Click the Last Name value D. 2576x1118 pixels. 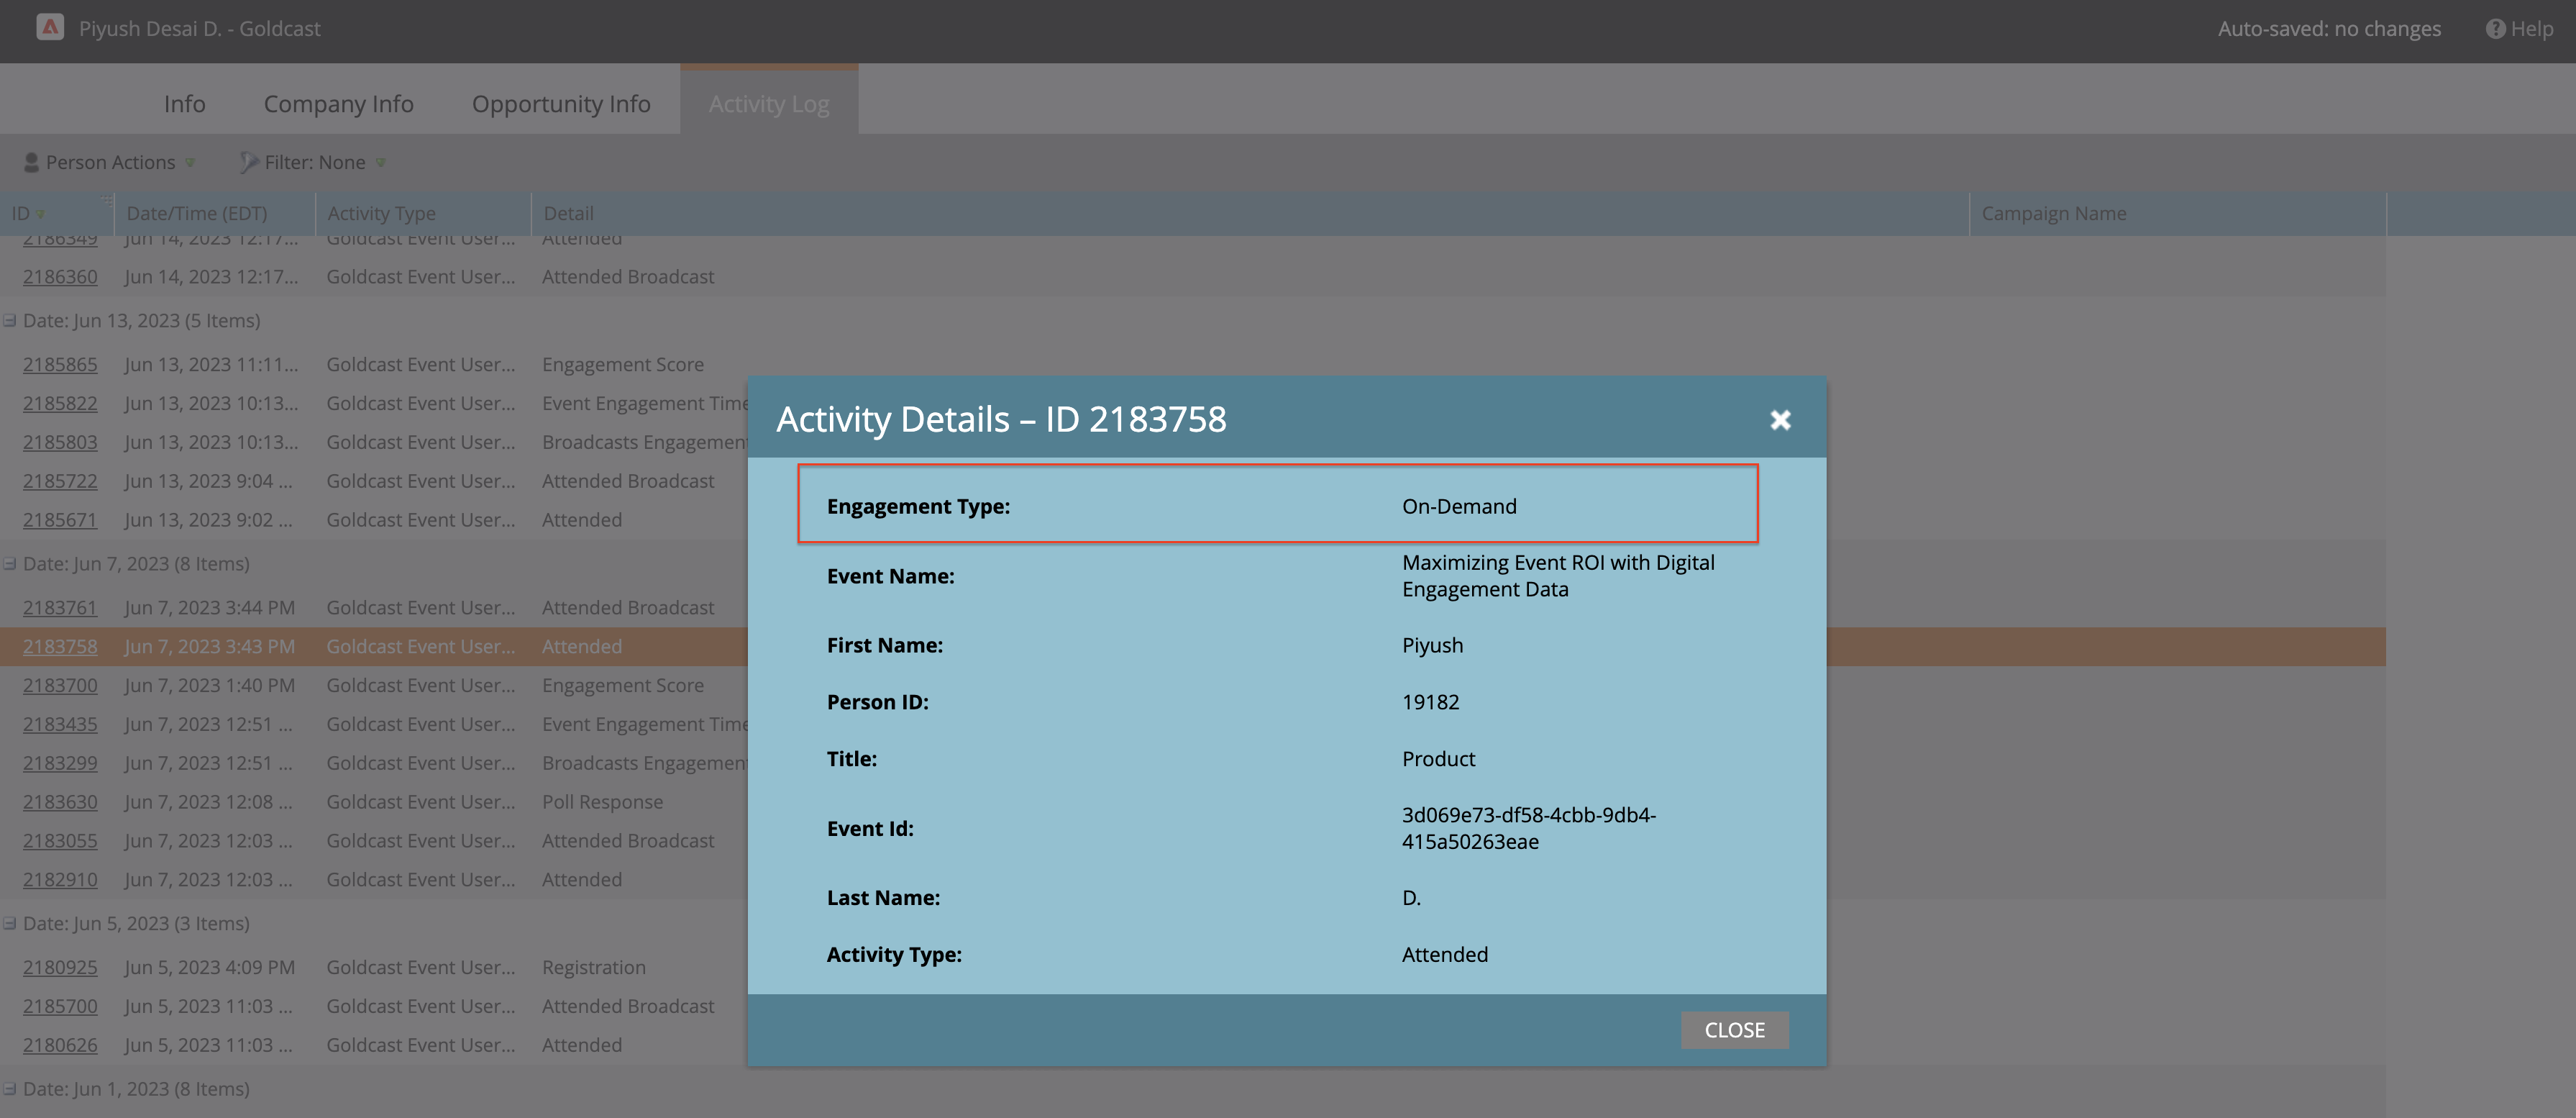point(1411,898)
